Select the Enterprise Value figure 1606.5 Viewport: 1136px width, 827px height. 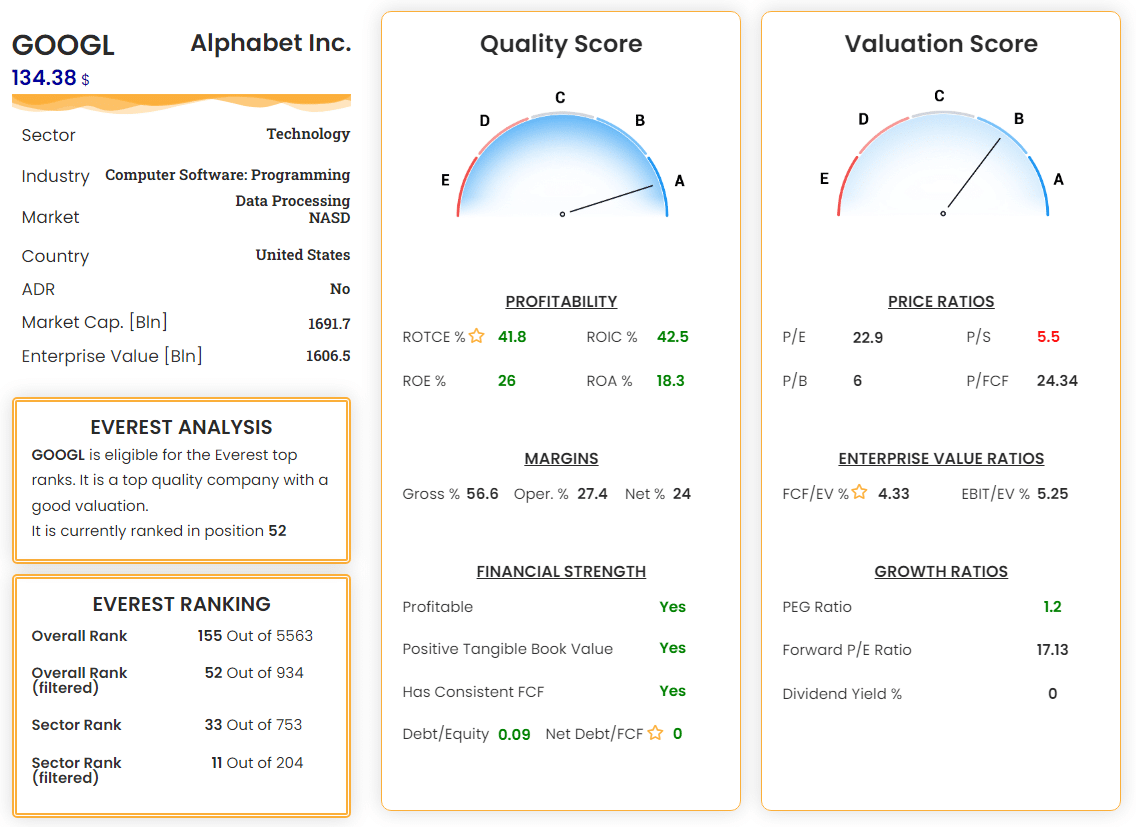coord(328,356)
